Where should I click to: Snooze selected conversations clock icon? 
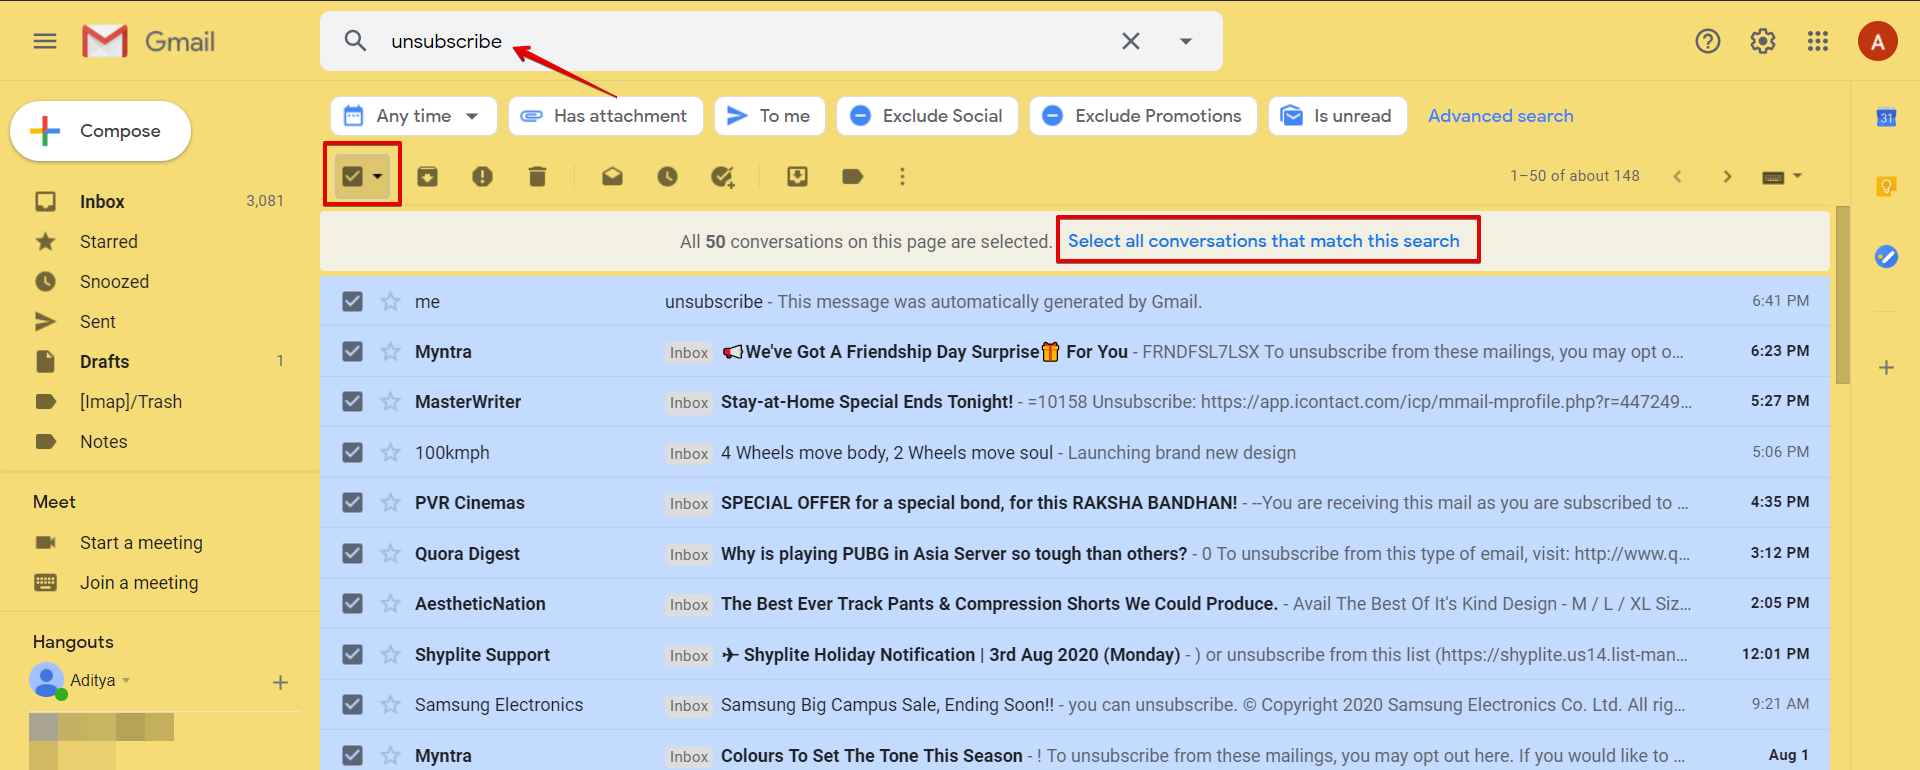point(667,177)
